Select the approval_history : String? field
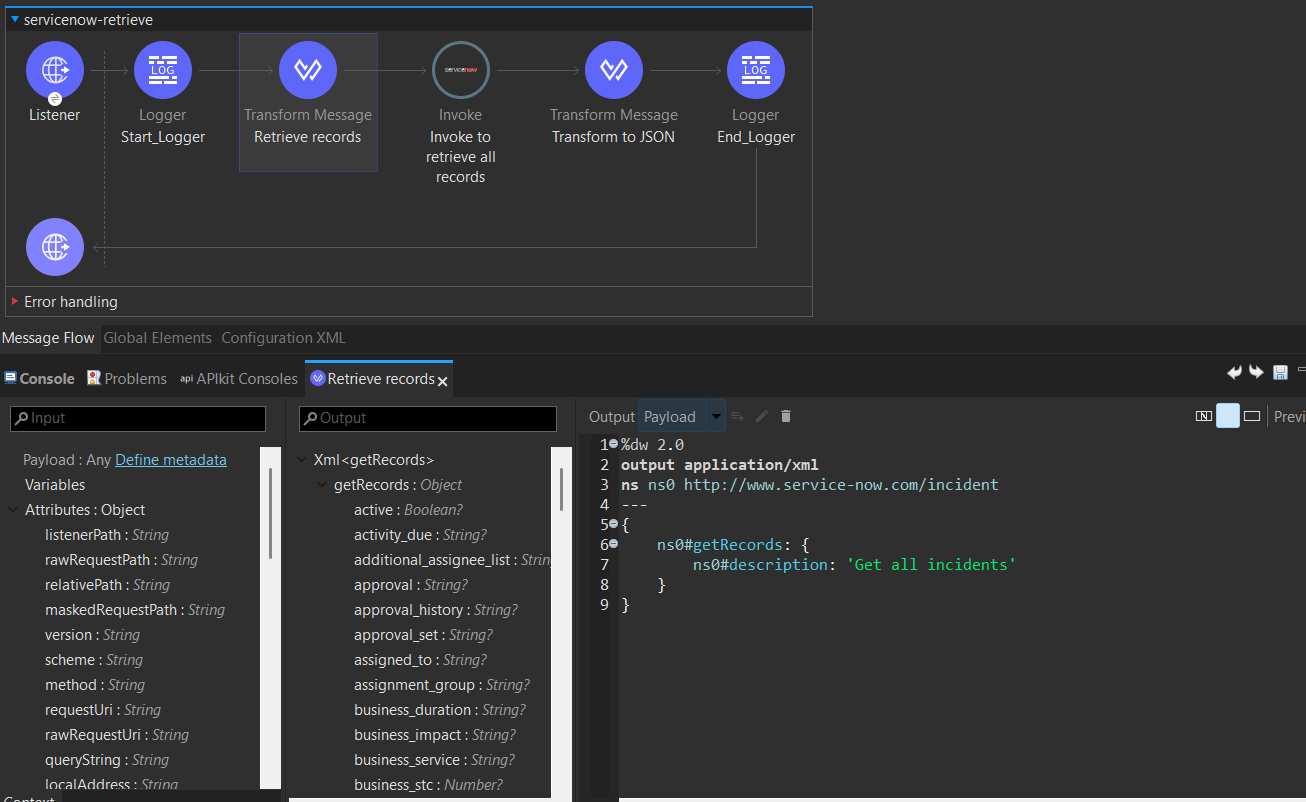 (x=436, y=610)
